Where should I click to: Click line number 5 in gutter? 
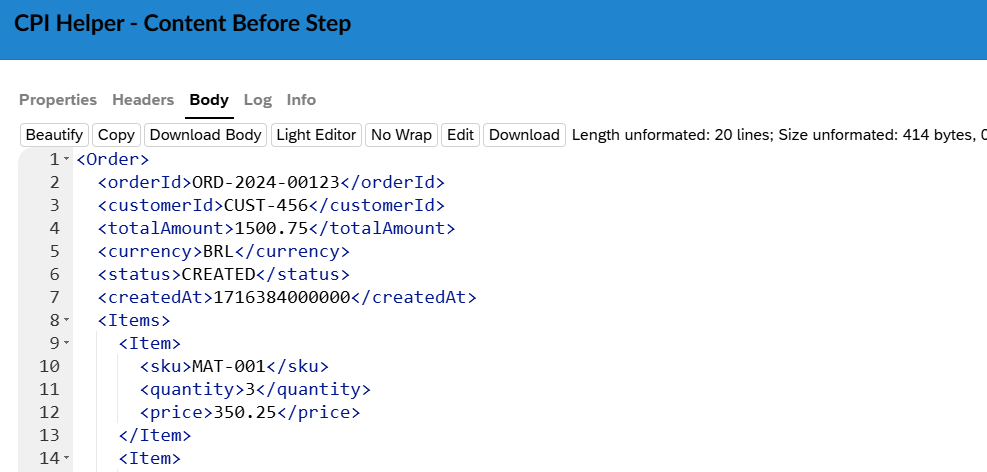coord(54,252)
